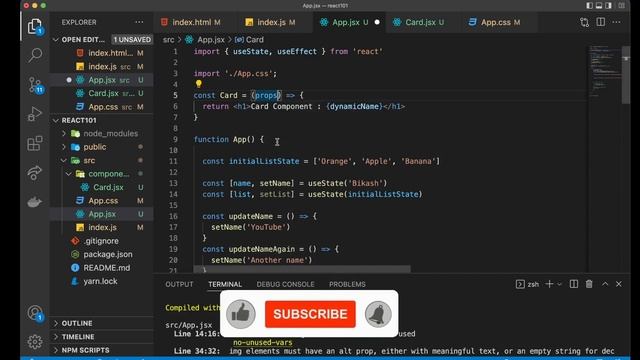
Task: Click src in the breadcrumb path
Action: click(x=168, y=40)
